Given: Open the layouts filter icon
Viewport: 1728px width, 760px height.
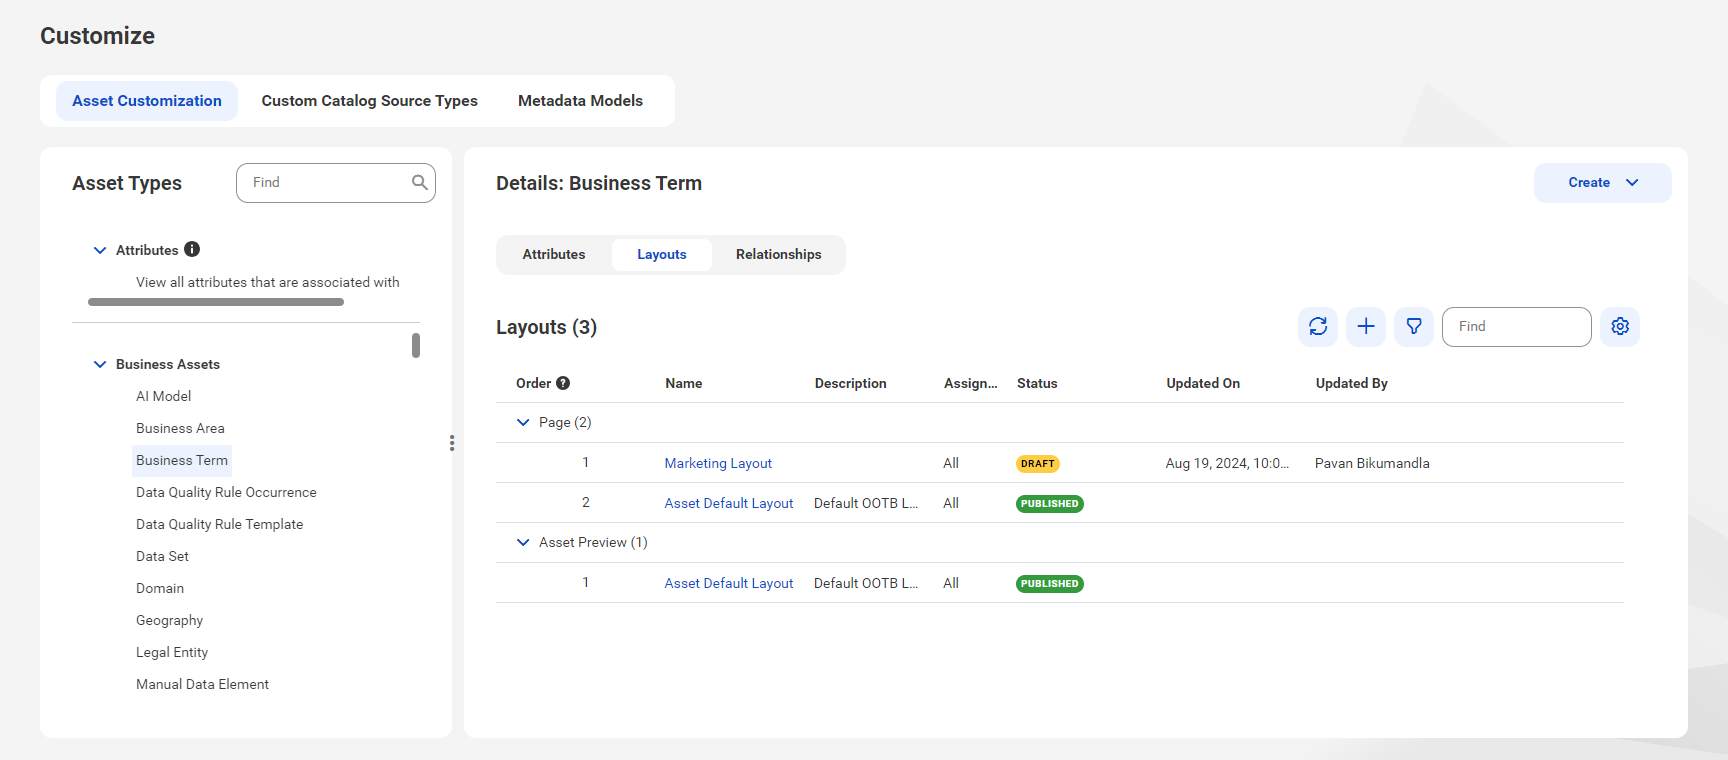Looking at the screenshot, I should (x=1414, y=327).
